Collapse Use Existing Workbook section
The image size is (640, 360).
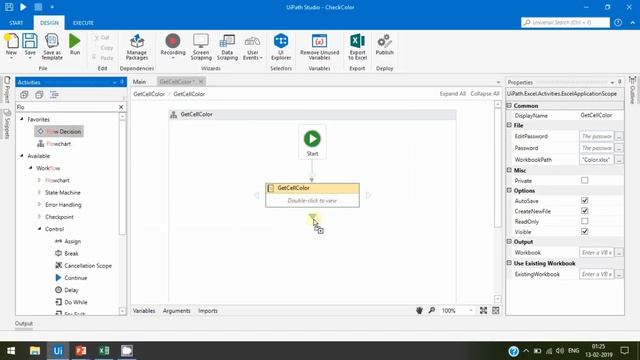click(509, 263)
